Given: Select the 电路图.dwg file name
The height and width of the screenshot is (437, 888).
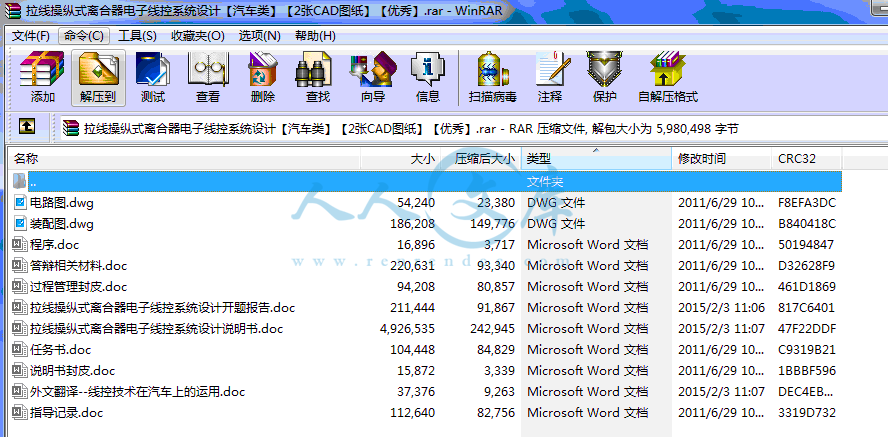Looking at the screenshot, I should tap(62, 203).
